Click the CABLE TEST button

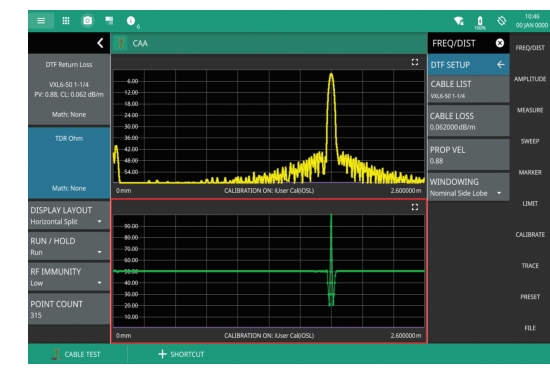pyautogui.click(x=76, y=354)
